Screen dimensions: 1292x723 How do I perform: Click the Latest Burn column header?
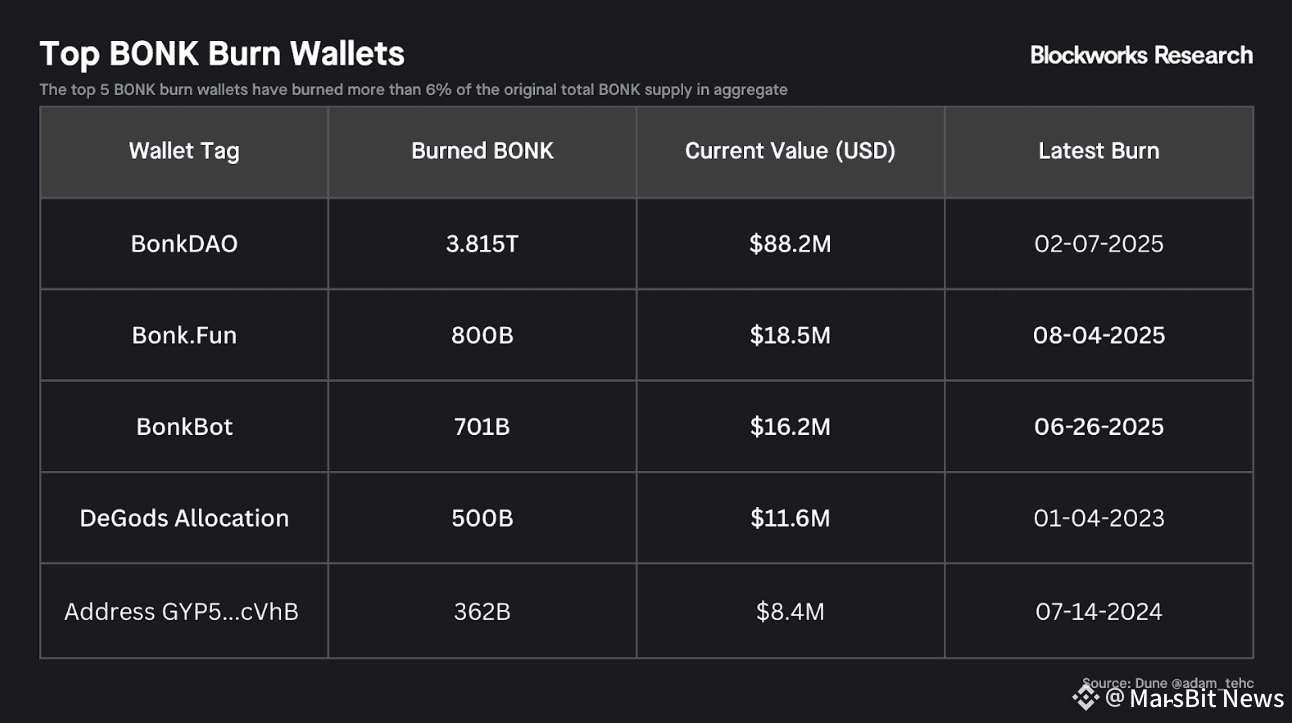[x=1098, y=151]
